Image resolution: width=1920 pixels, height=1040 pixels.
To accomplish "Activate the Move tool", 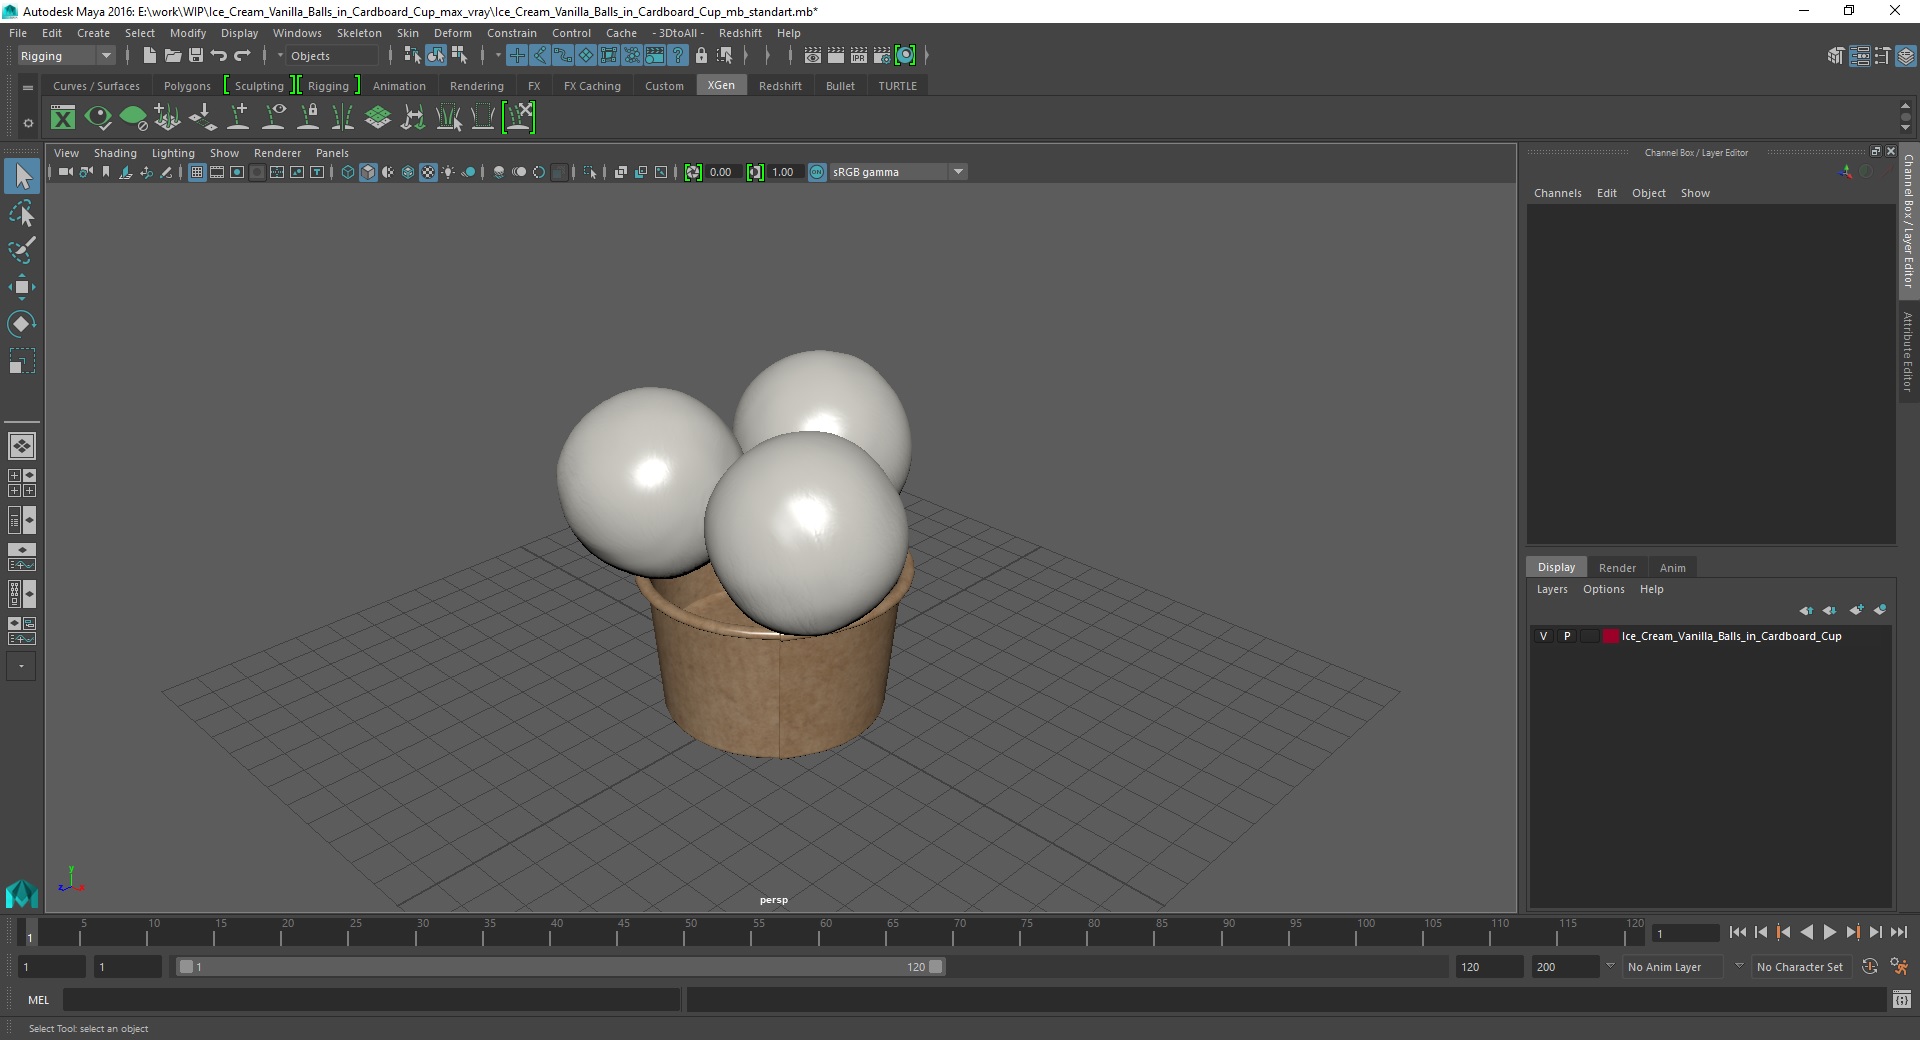I will tap(22, 287).
